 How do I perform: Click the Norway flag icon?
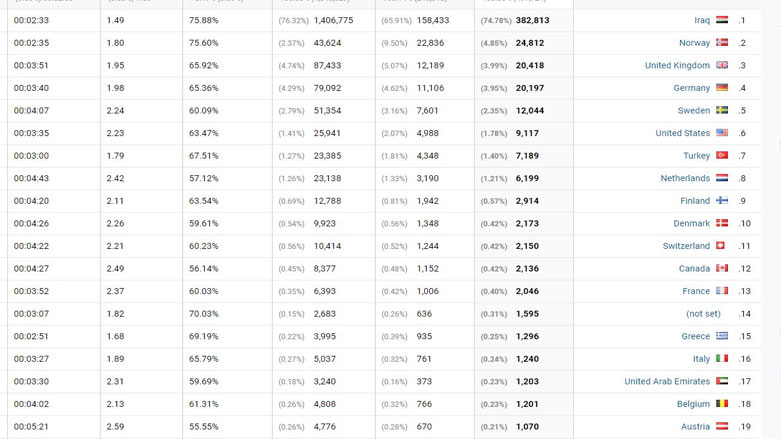722,43
